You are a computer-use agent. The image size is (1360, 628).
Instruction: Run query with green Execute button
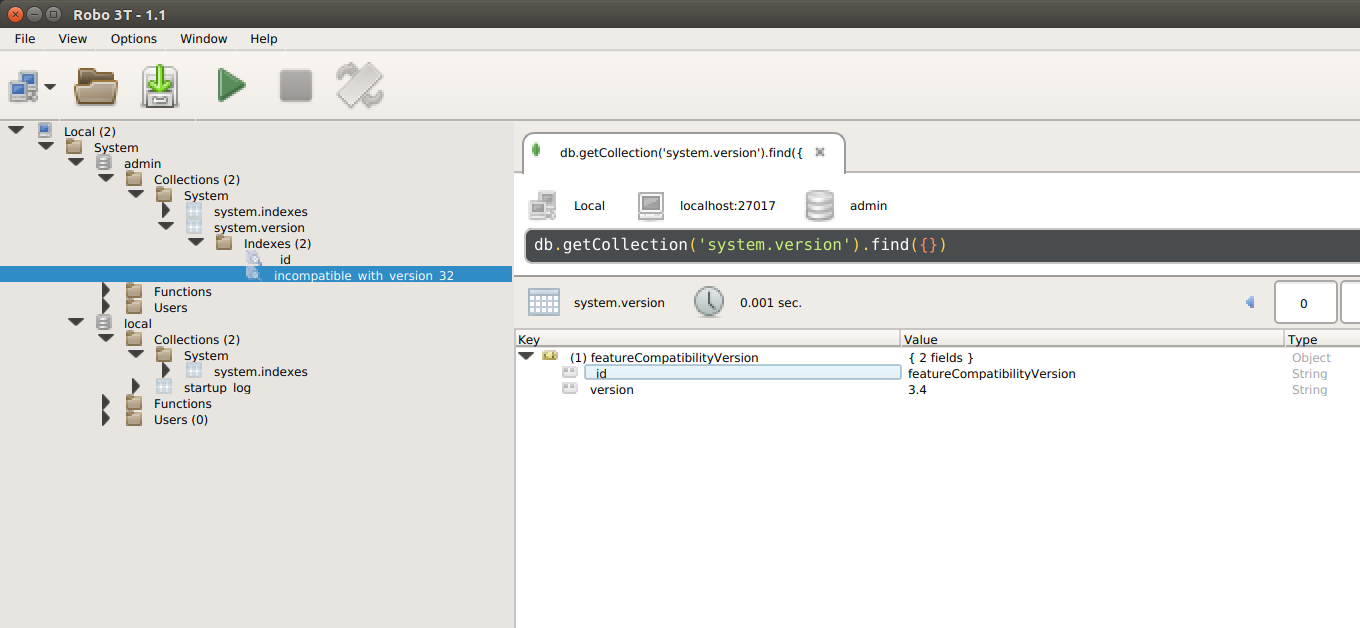[231, 86]
